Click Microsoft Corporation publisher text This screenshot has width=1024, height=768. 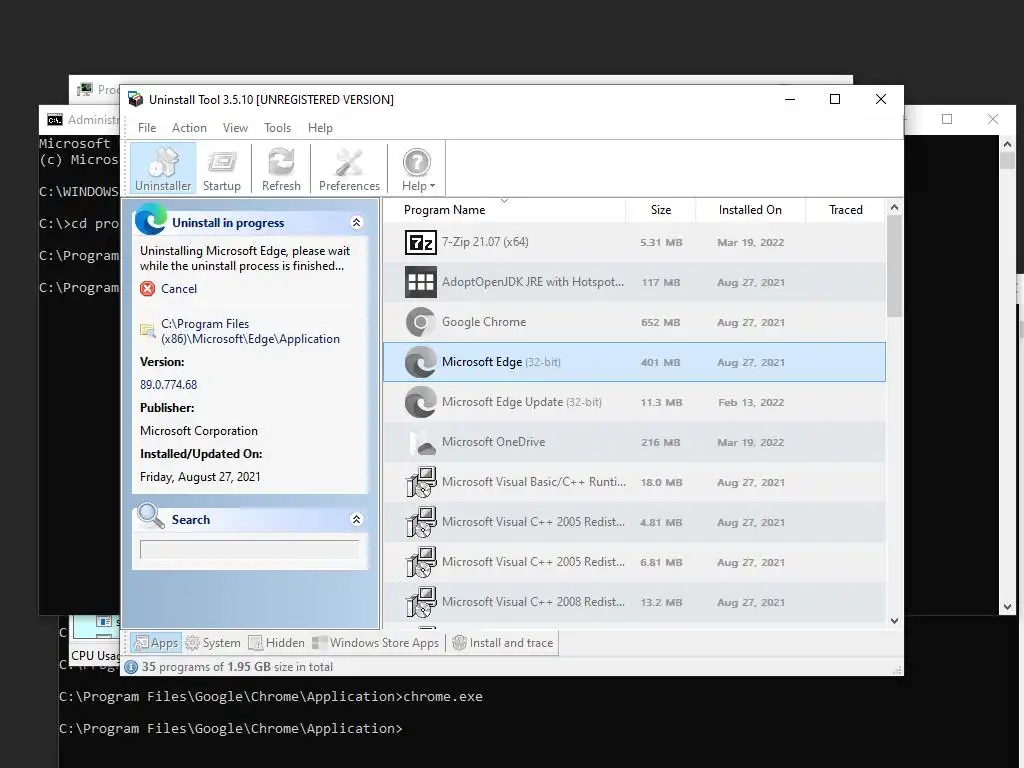[199, 431]
